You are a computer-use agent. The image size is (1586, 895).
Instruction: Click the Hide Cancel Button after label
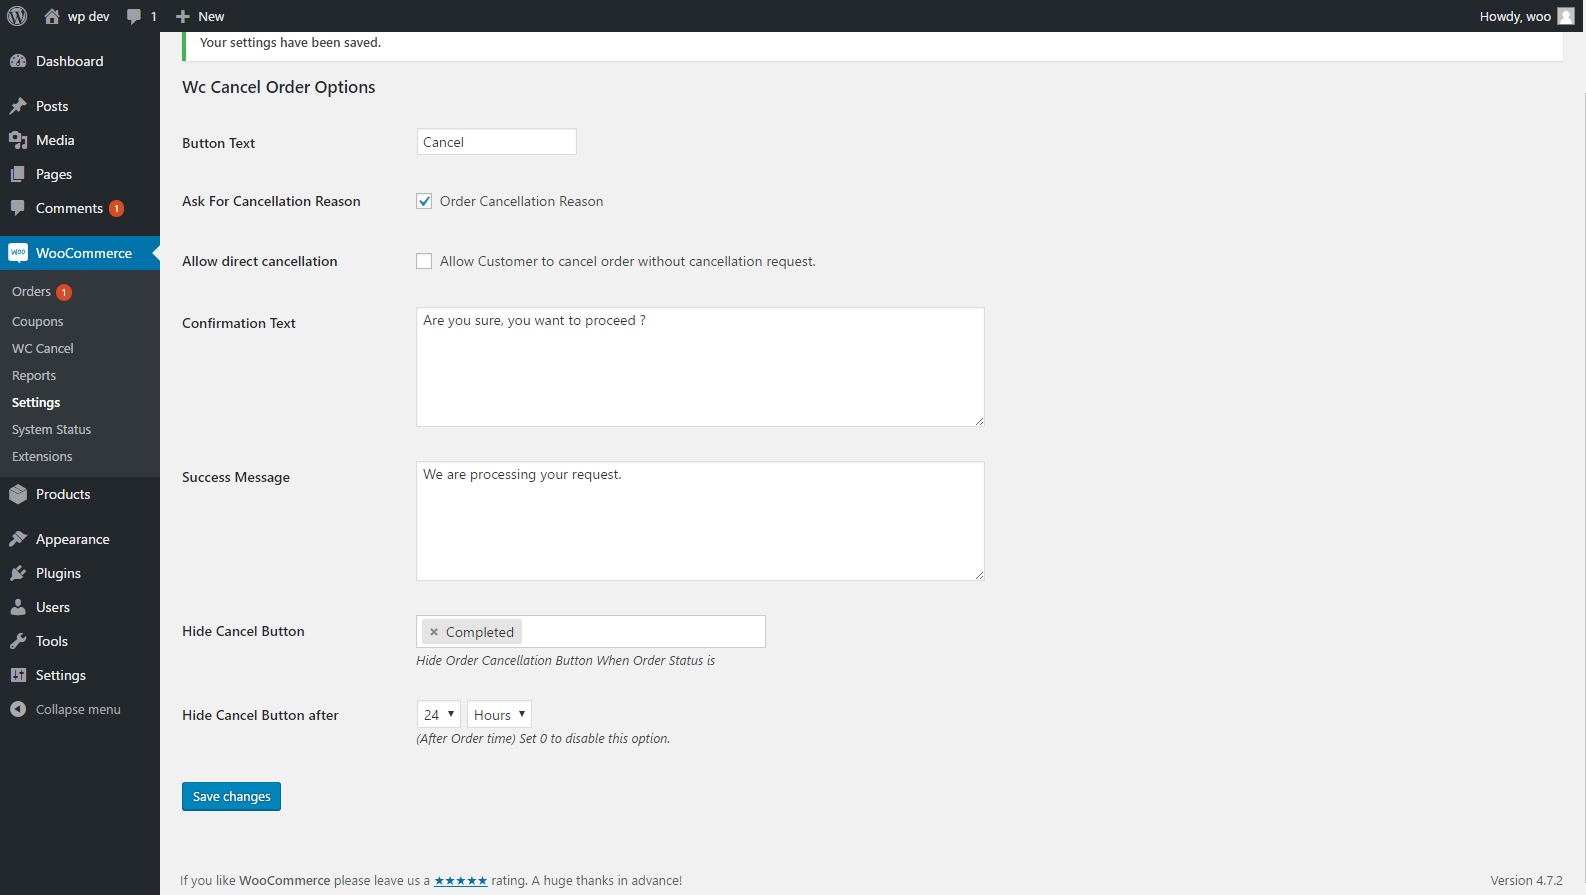point(260,715)
